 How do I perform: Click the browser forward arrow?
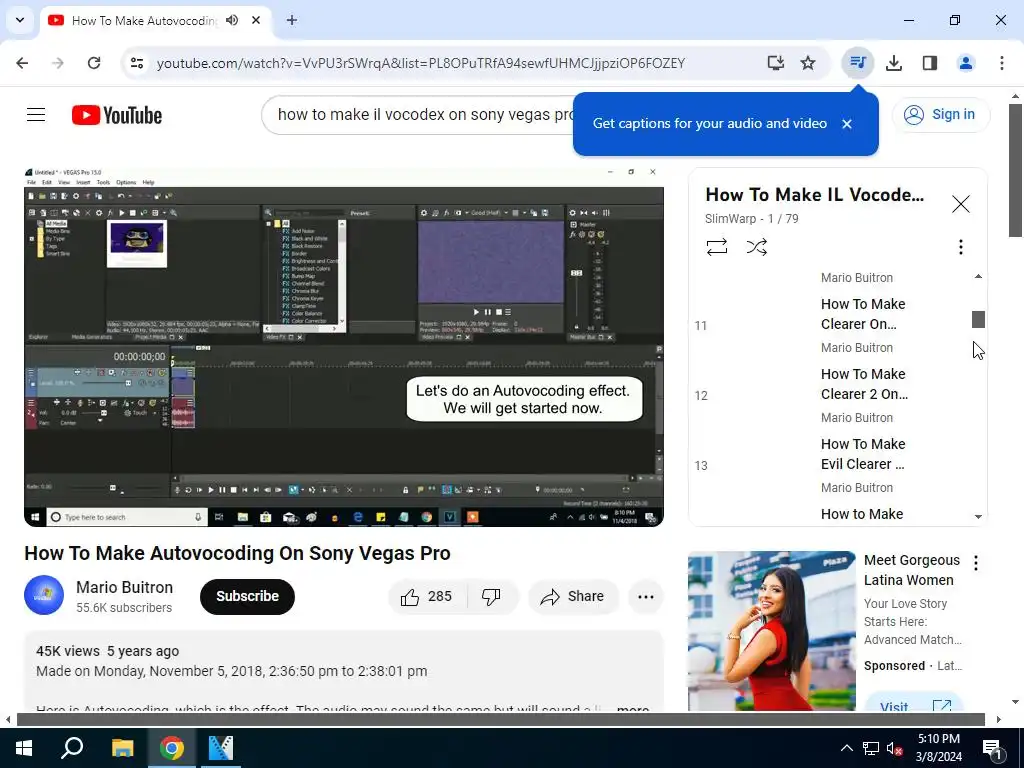point(58,63)
